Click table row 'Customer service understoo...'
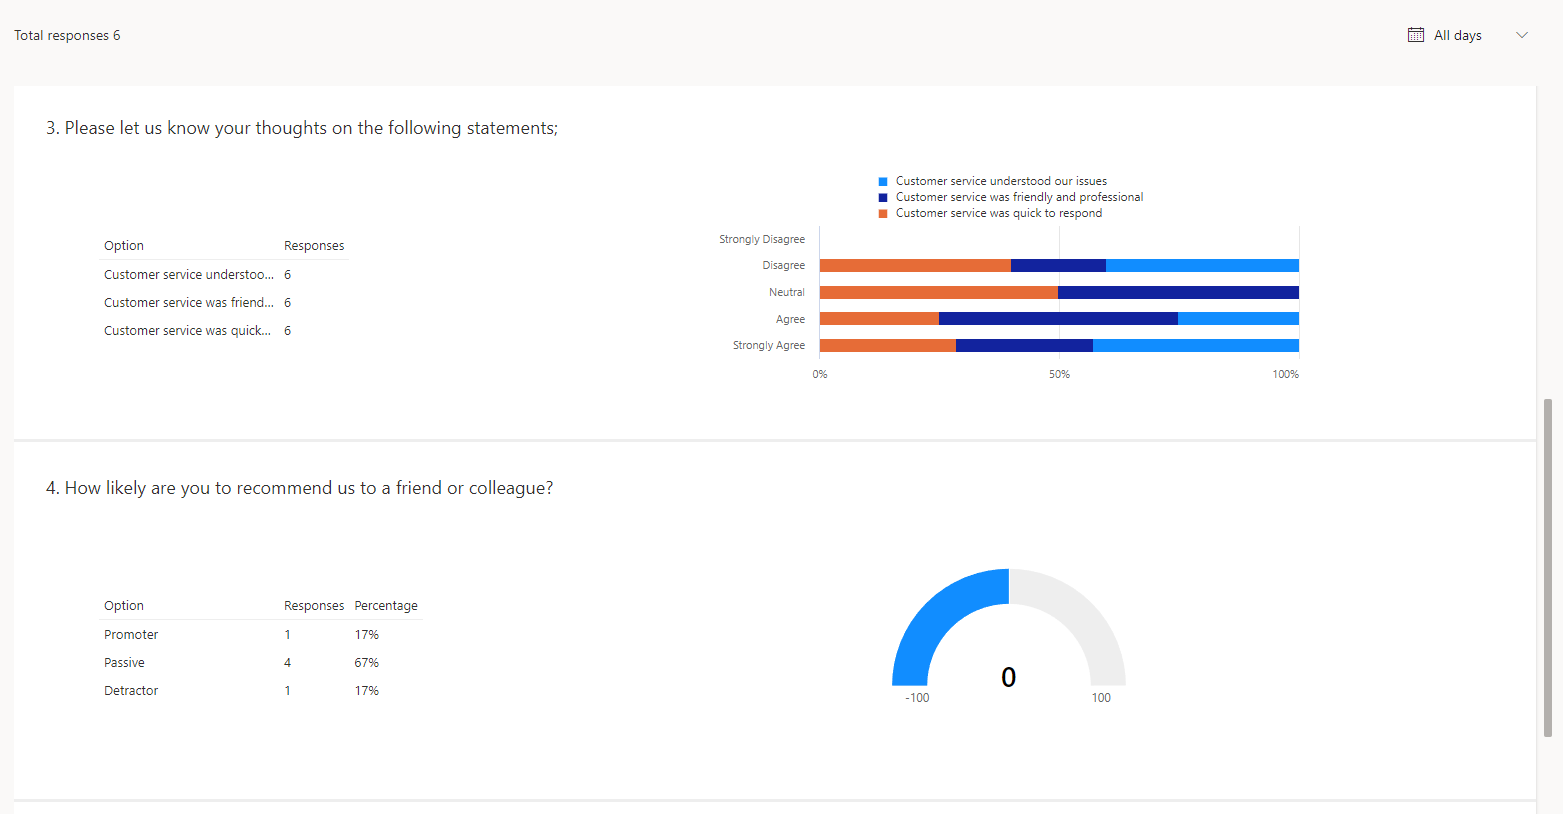 point(224,274)
